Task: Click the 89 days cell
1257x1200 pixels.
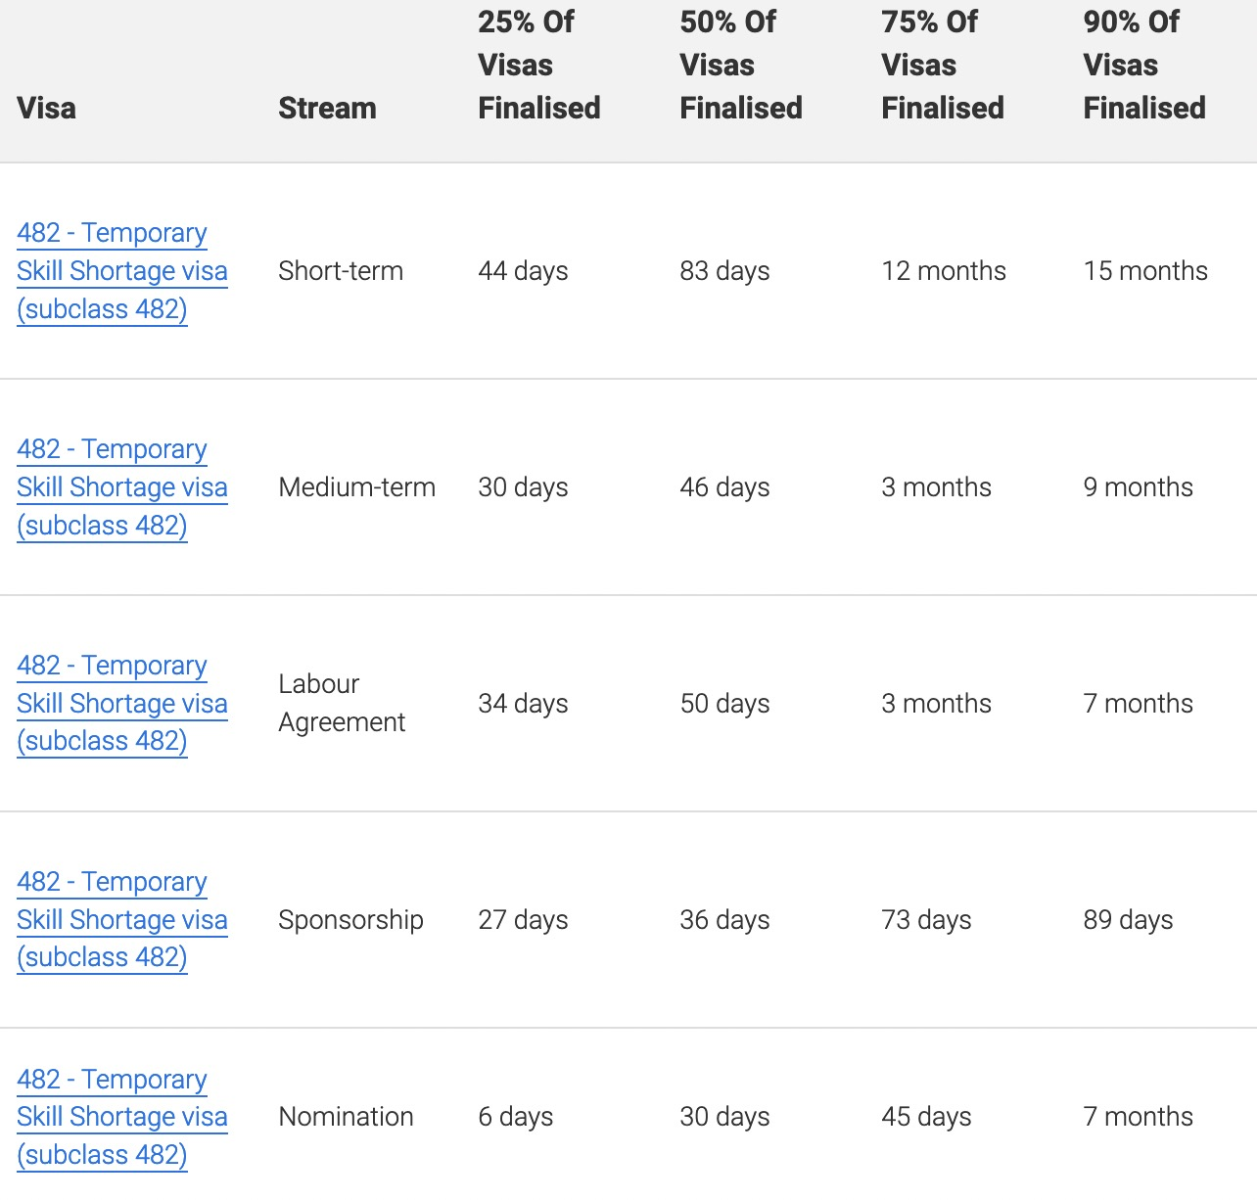Action: click(x=1128, y=919)
